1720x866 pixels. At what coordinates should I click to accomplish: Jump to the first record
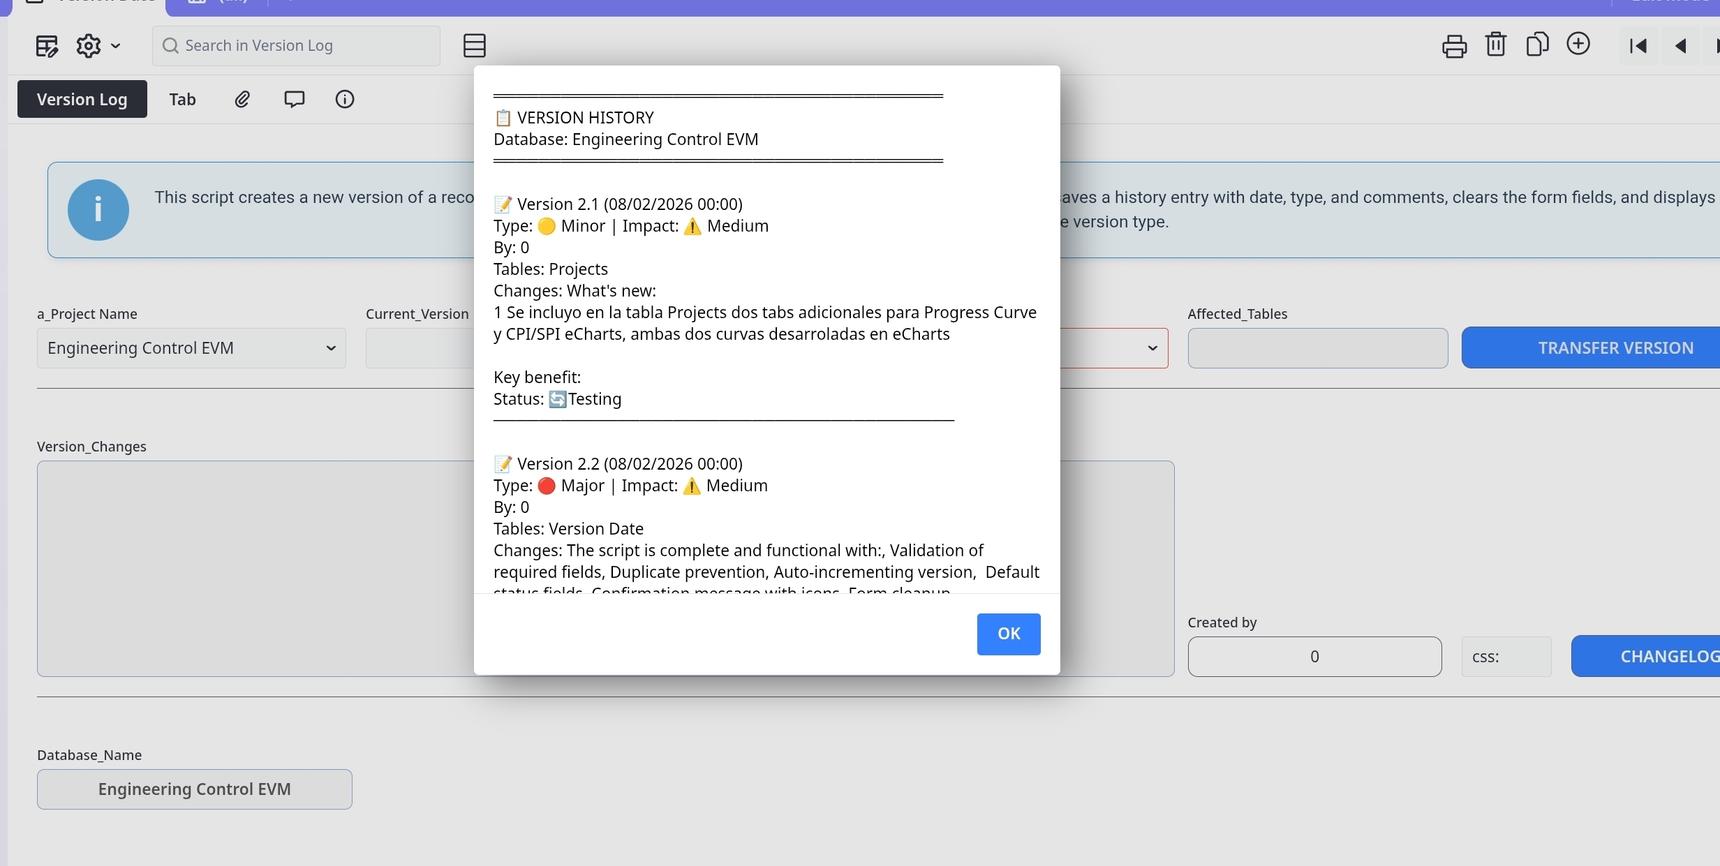click(1638, 46)
